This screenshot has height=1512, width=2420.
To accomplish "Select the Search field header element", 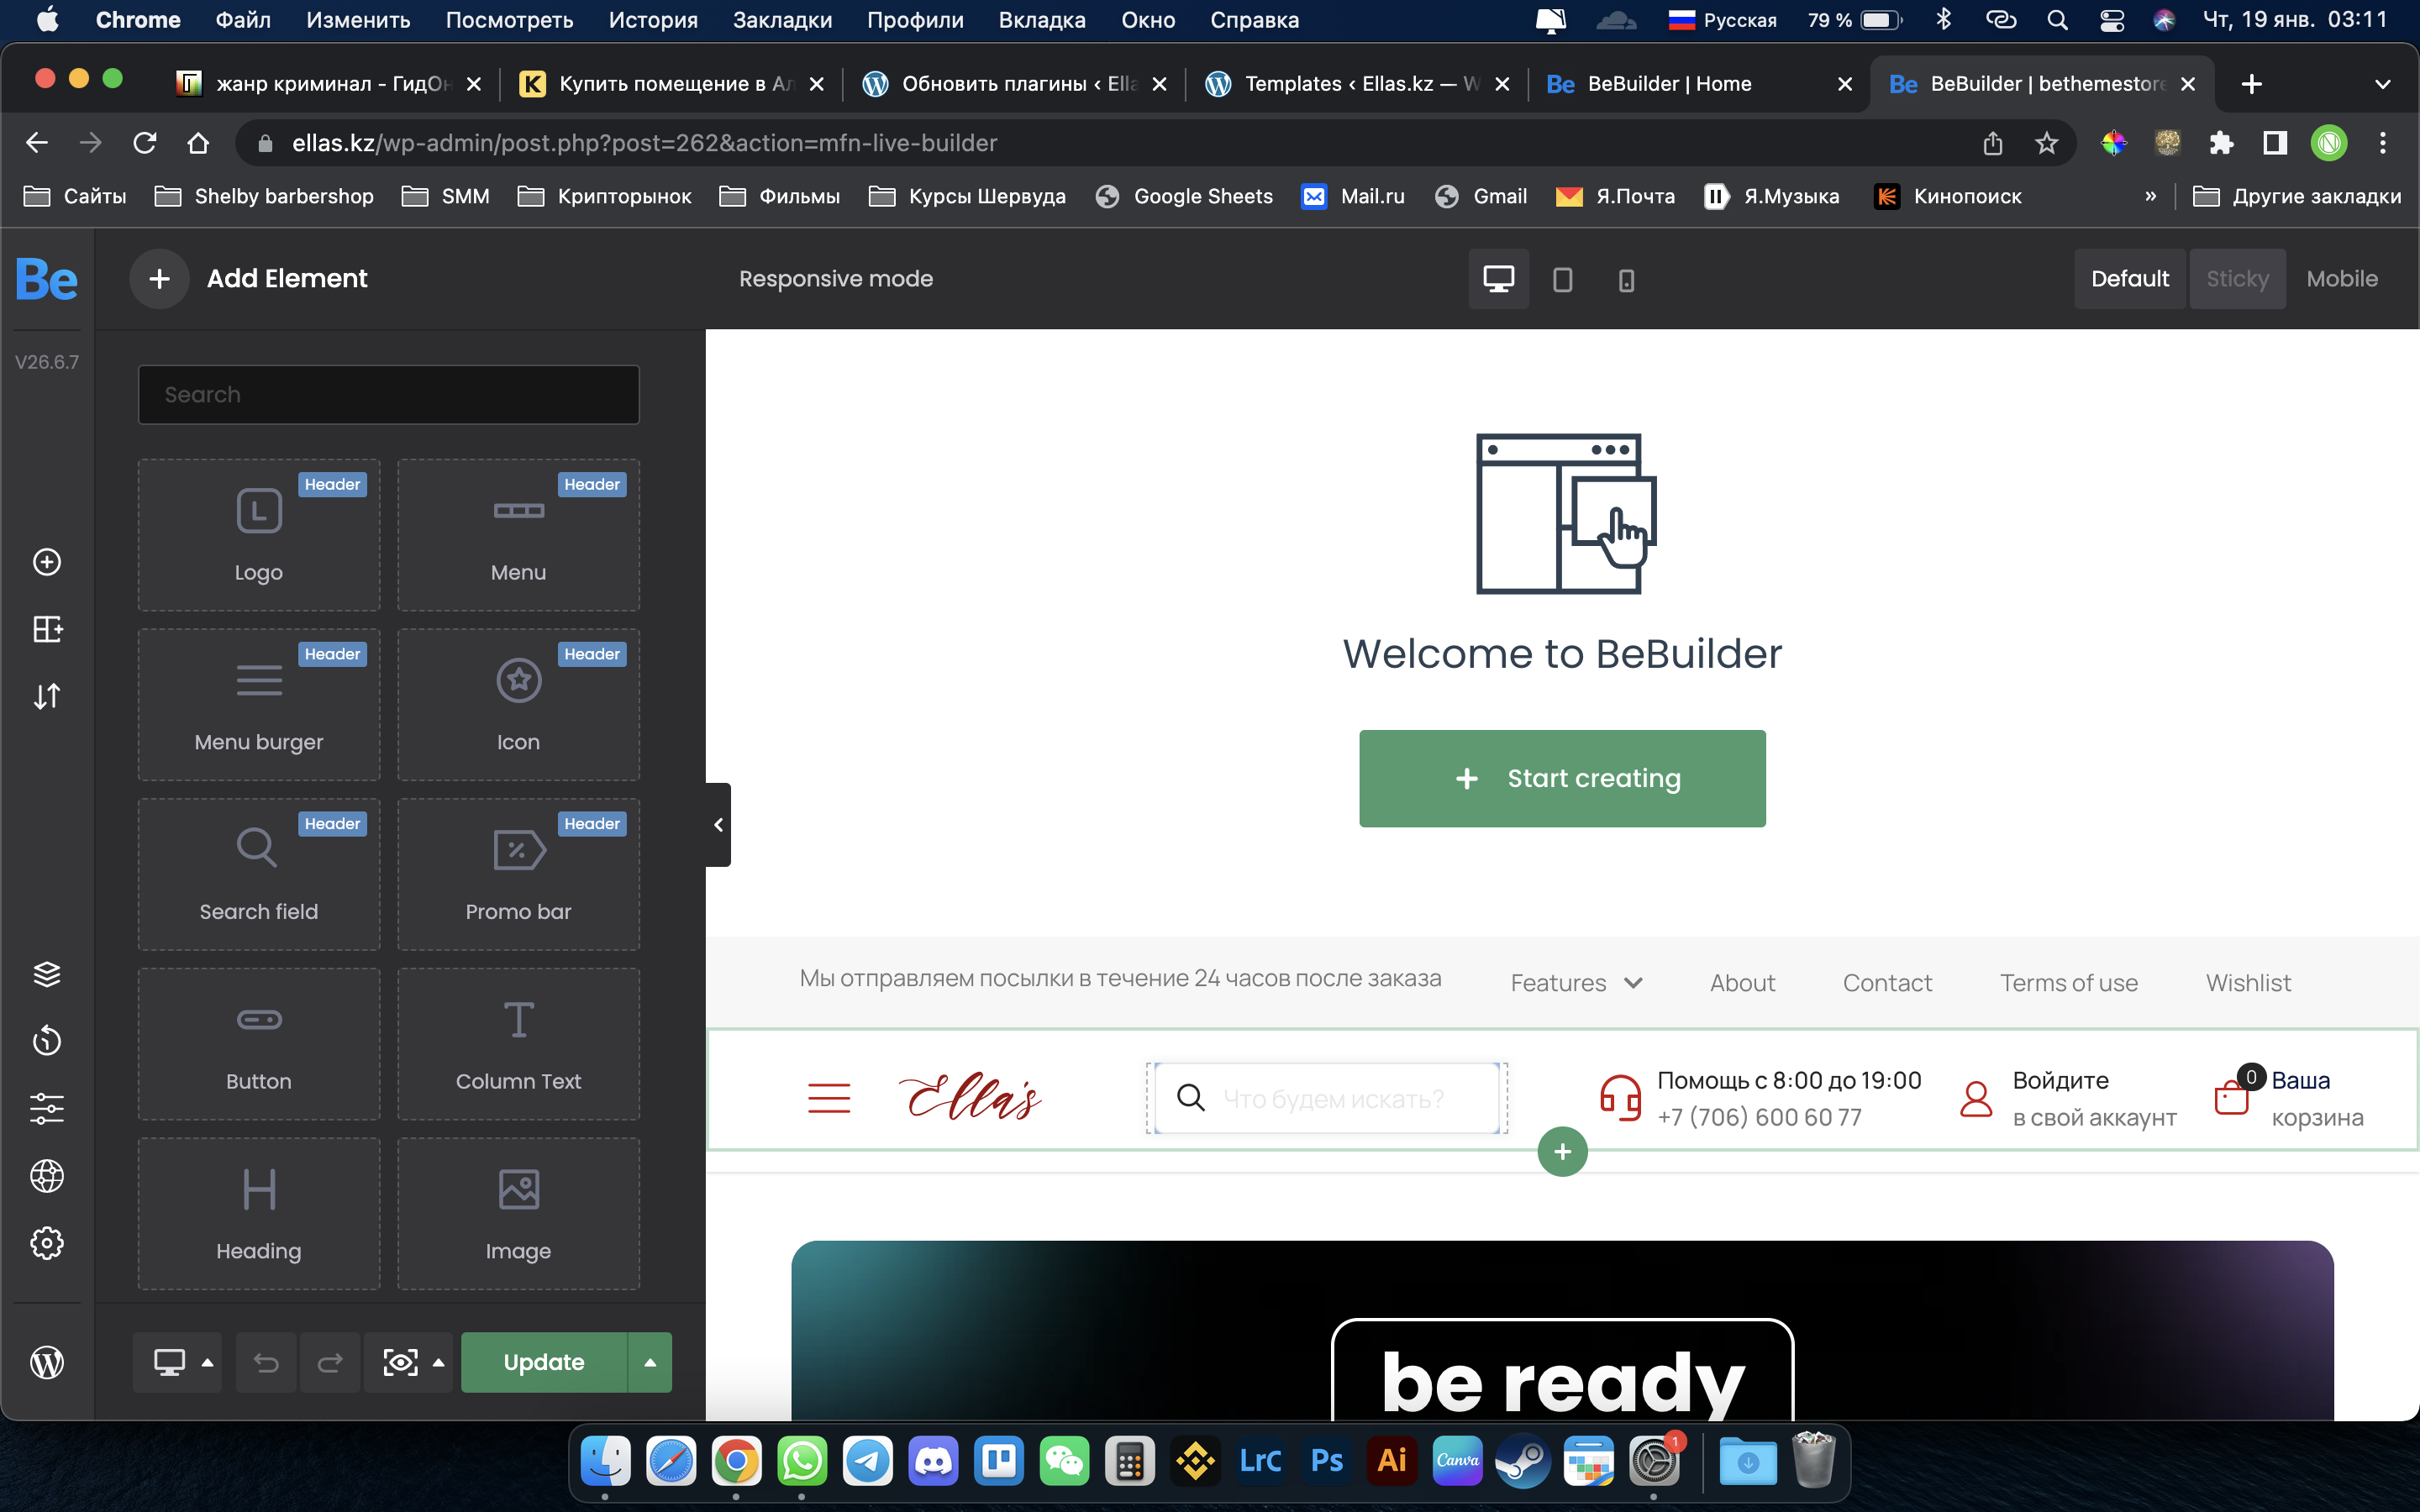I will point(259,874).
